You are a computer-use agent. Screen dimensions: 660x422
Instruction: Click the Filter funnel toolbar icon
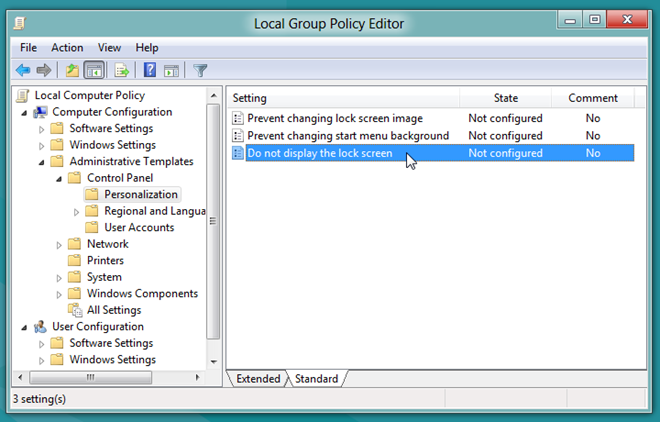click(x=200, y=70)
